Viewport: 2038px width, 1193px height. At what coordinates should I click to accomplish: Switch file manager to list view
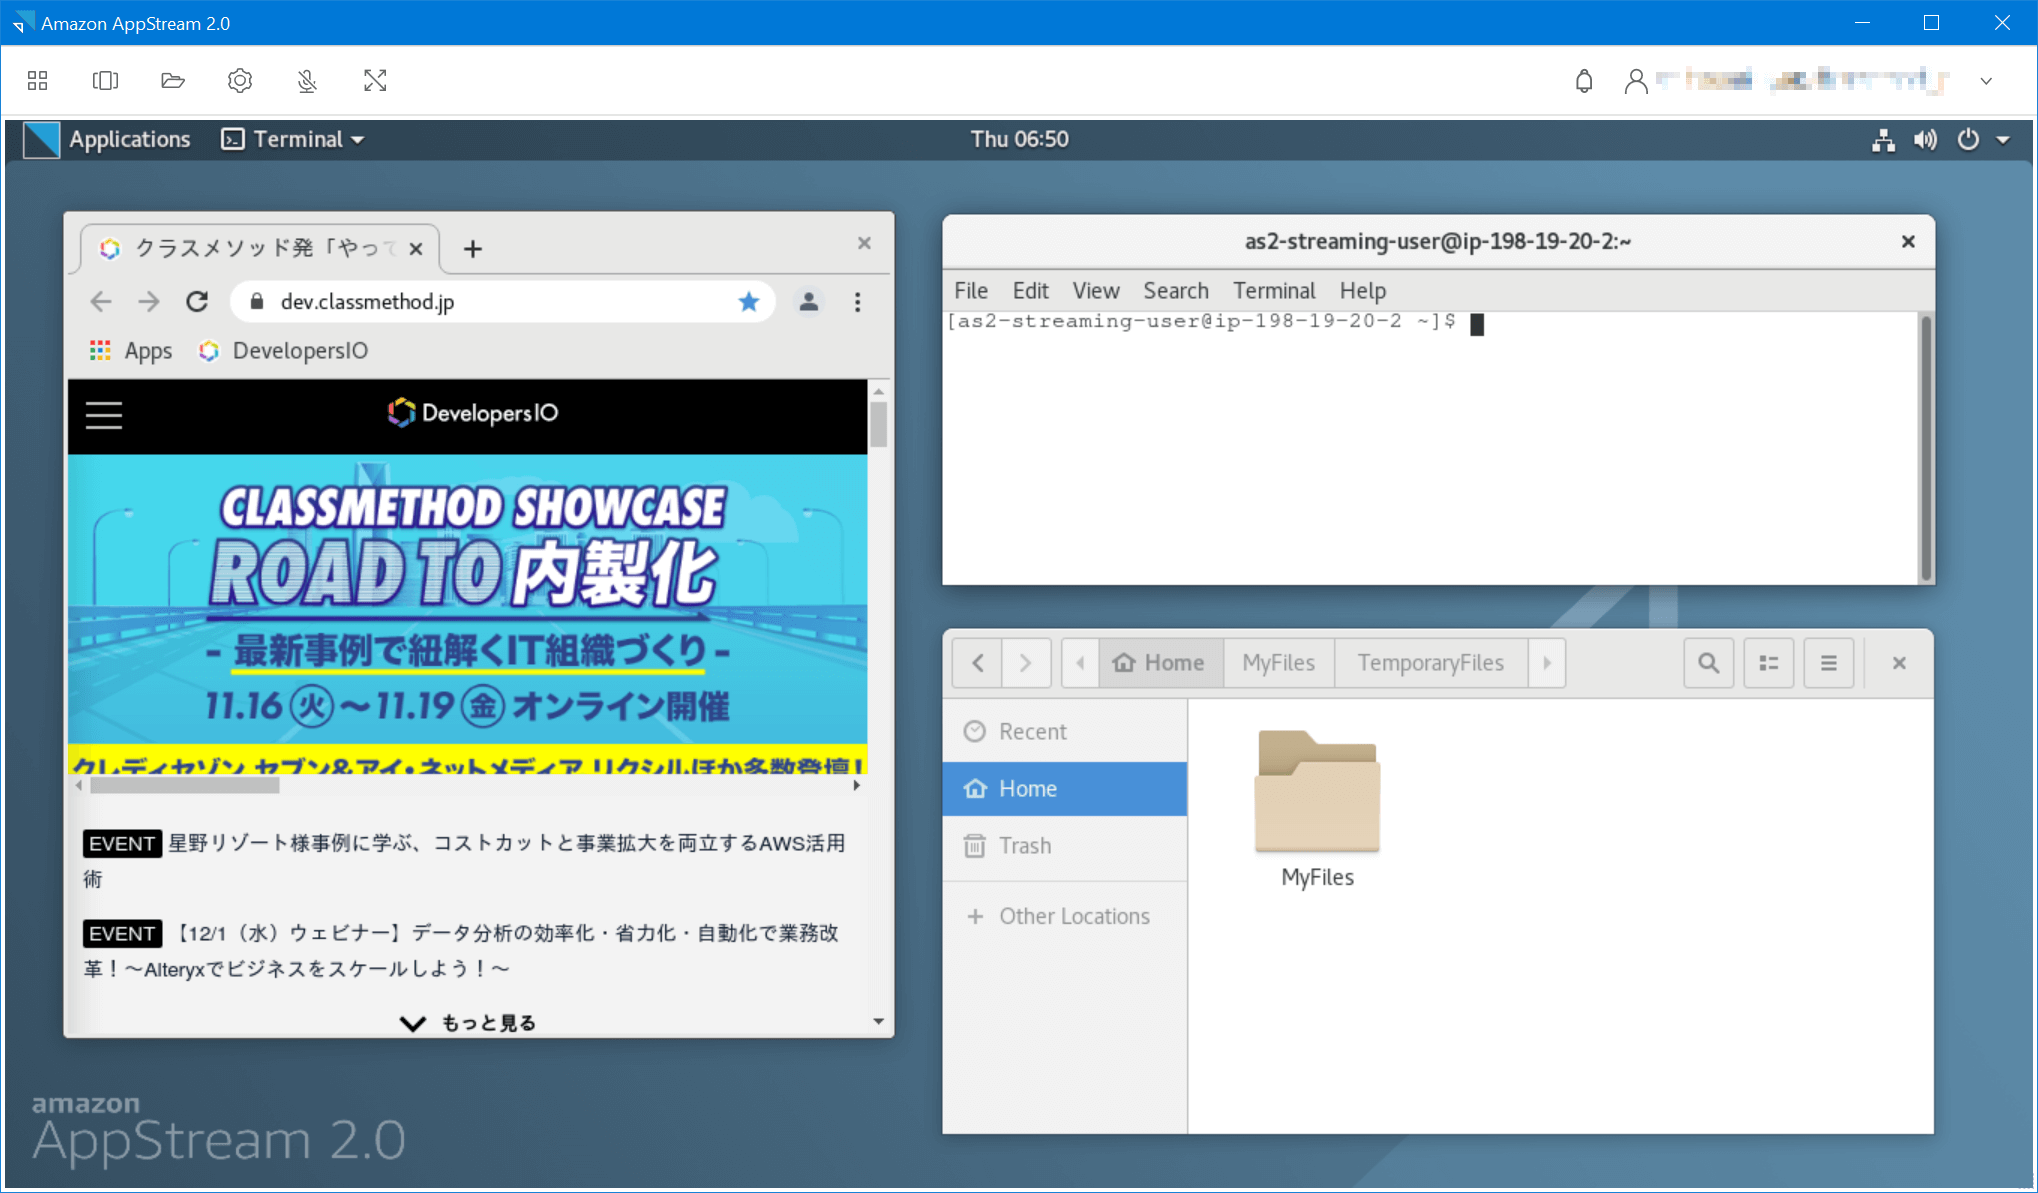pos(1768,662)
